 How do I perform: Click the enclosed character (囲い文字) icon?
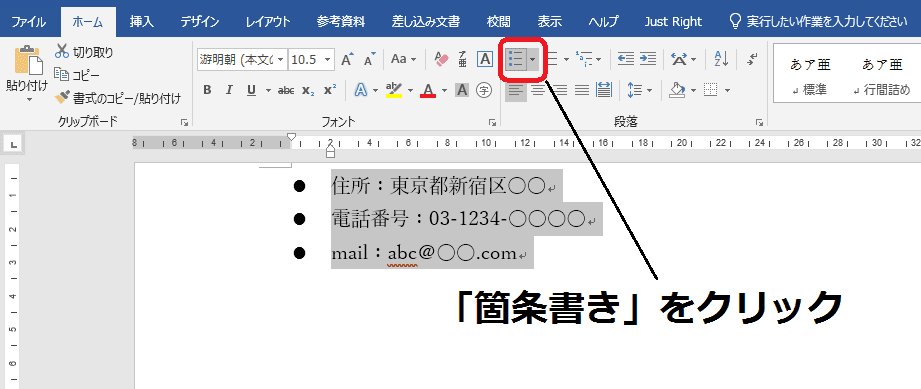483,90
